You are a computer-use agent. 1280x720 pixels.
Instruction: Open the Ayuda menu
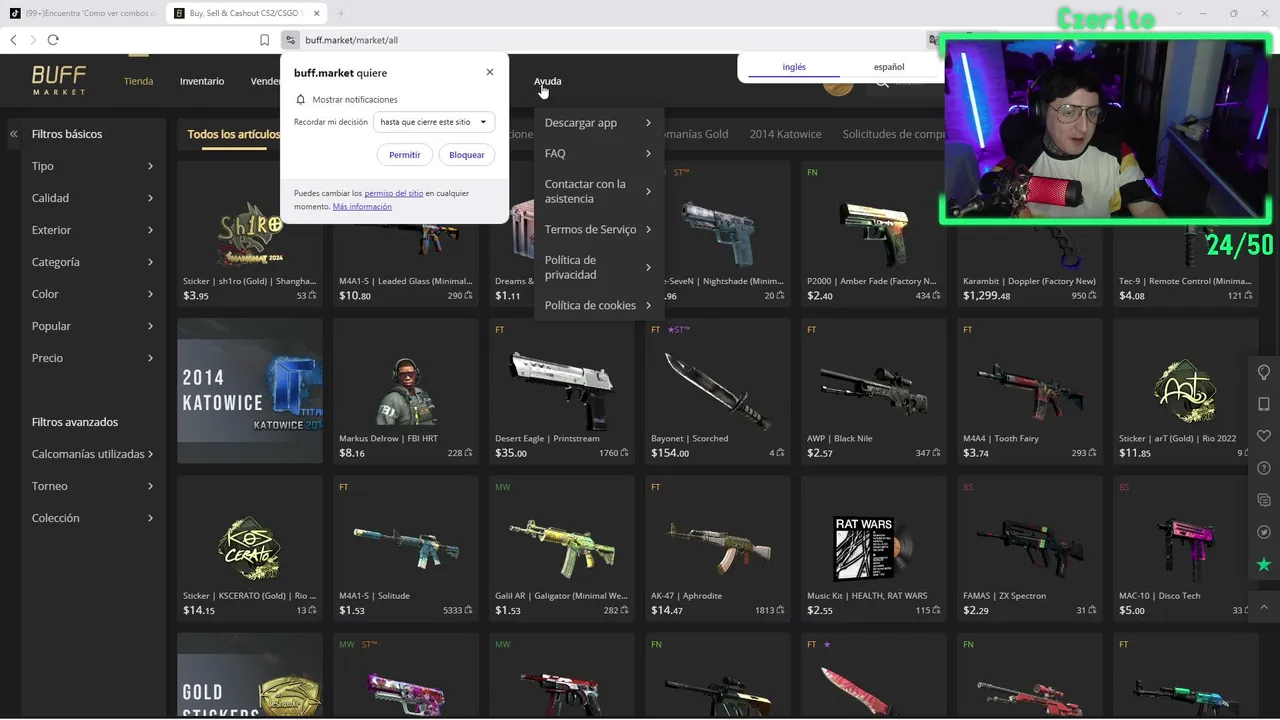pos(547,81)
